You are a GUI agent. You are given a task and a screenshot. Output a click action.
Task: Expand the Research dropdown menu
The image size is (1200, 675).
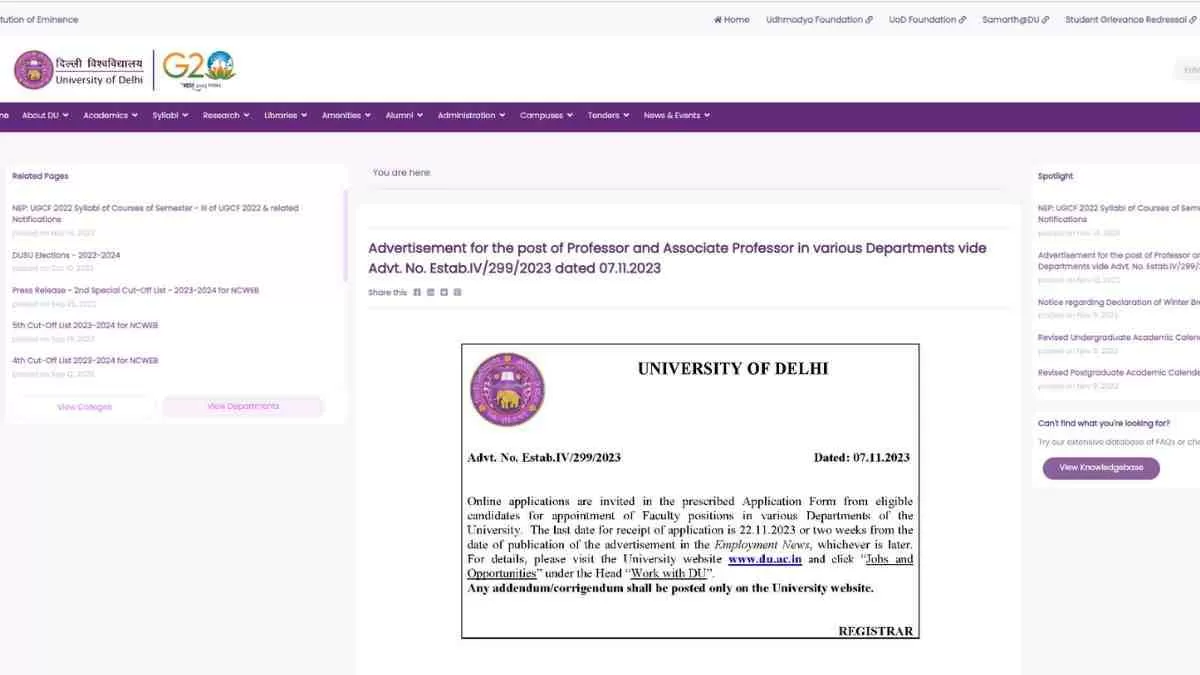[226, 115]
